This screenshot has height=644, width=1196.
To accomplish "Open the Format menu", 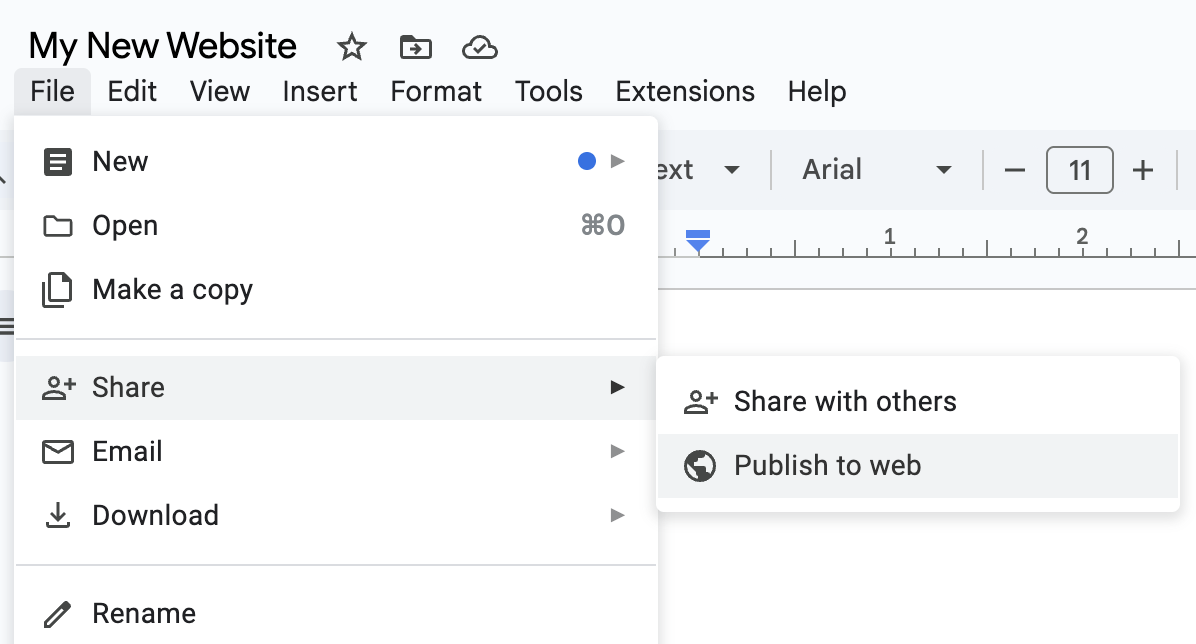I will pyautogui.click(x=436, y=91).
